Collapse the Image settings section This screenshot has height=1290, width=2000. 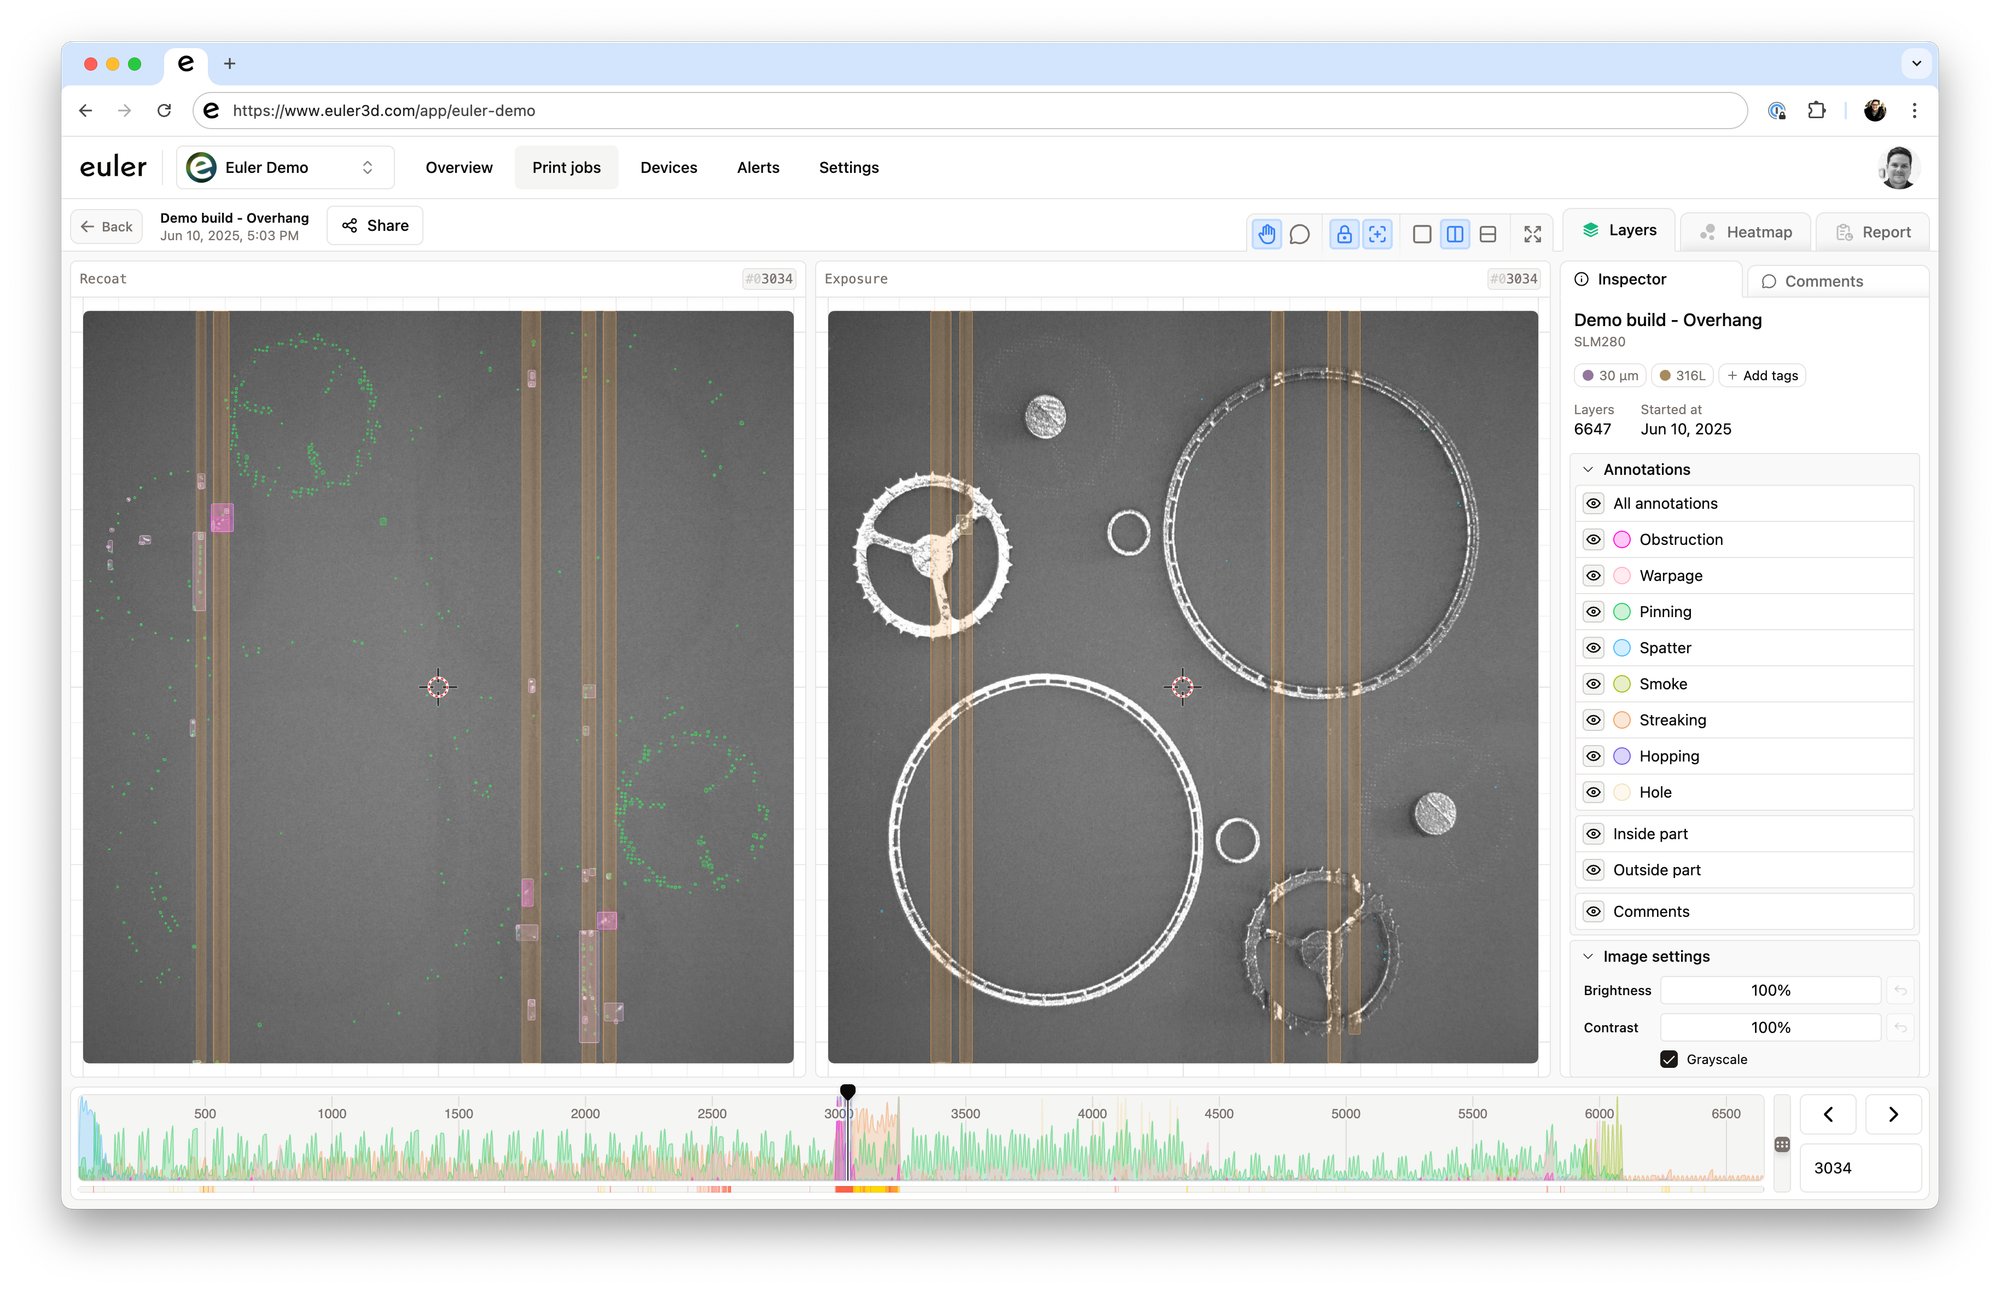[1588, 957]
